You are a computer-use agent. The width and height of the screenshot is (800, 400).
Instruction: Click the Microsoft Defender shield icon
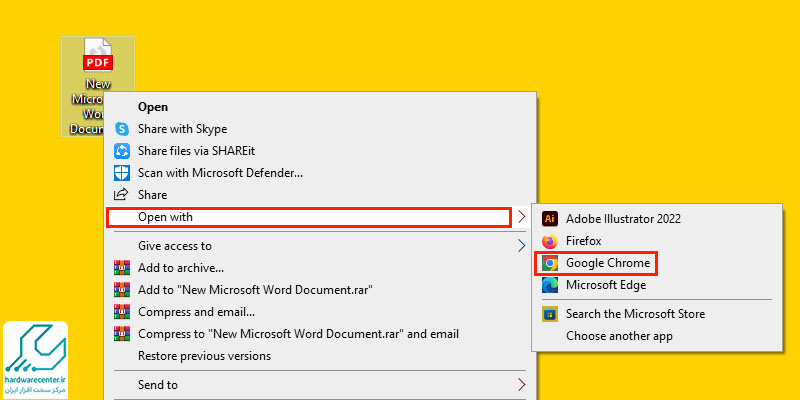pyautogui.click(x=122, y=173)
